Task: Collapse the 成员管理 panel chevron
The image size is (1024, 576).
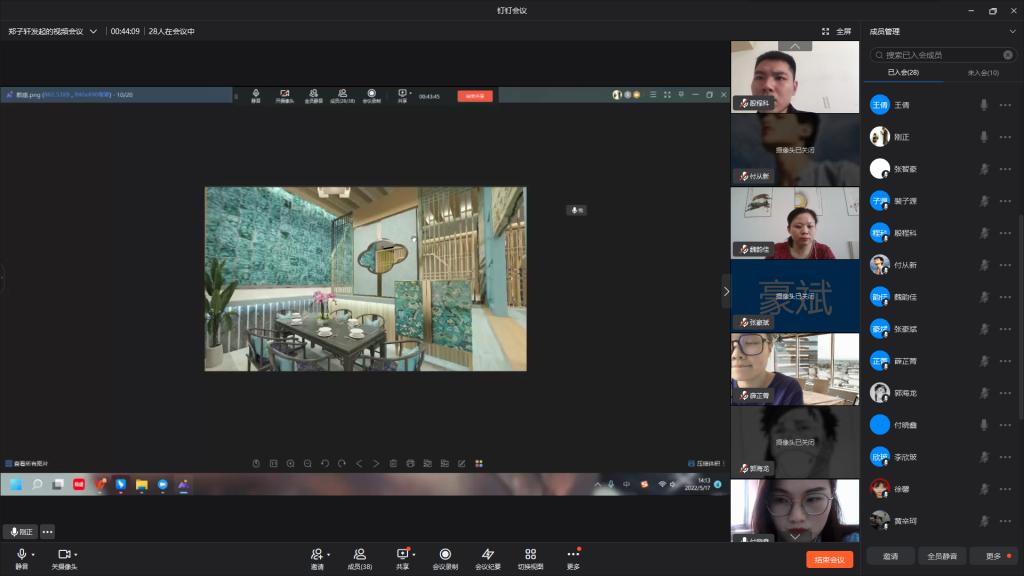Action: coord(1012,31)
